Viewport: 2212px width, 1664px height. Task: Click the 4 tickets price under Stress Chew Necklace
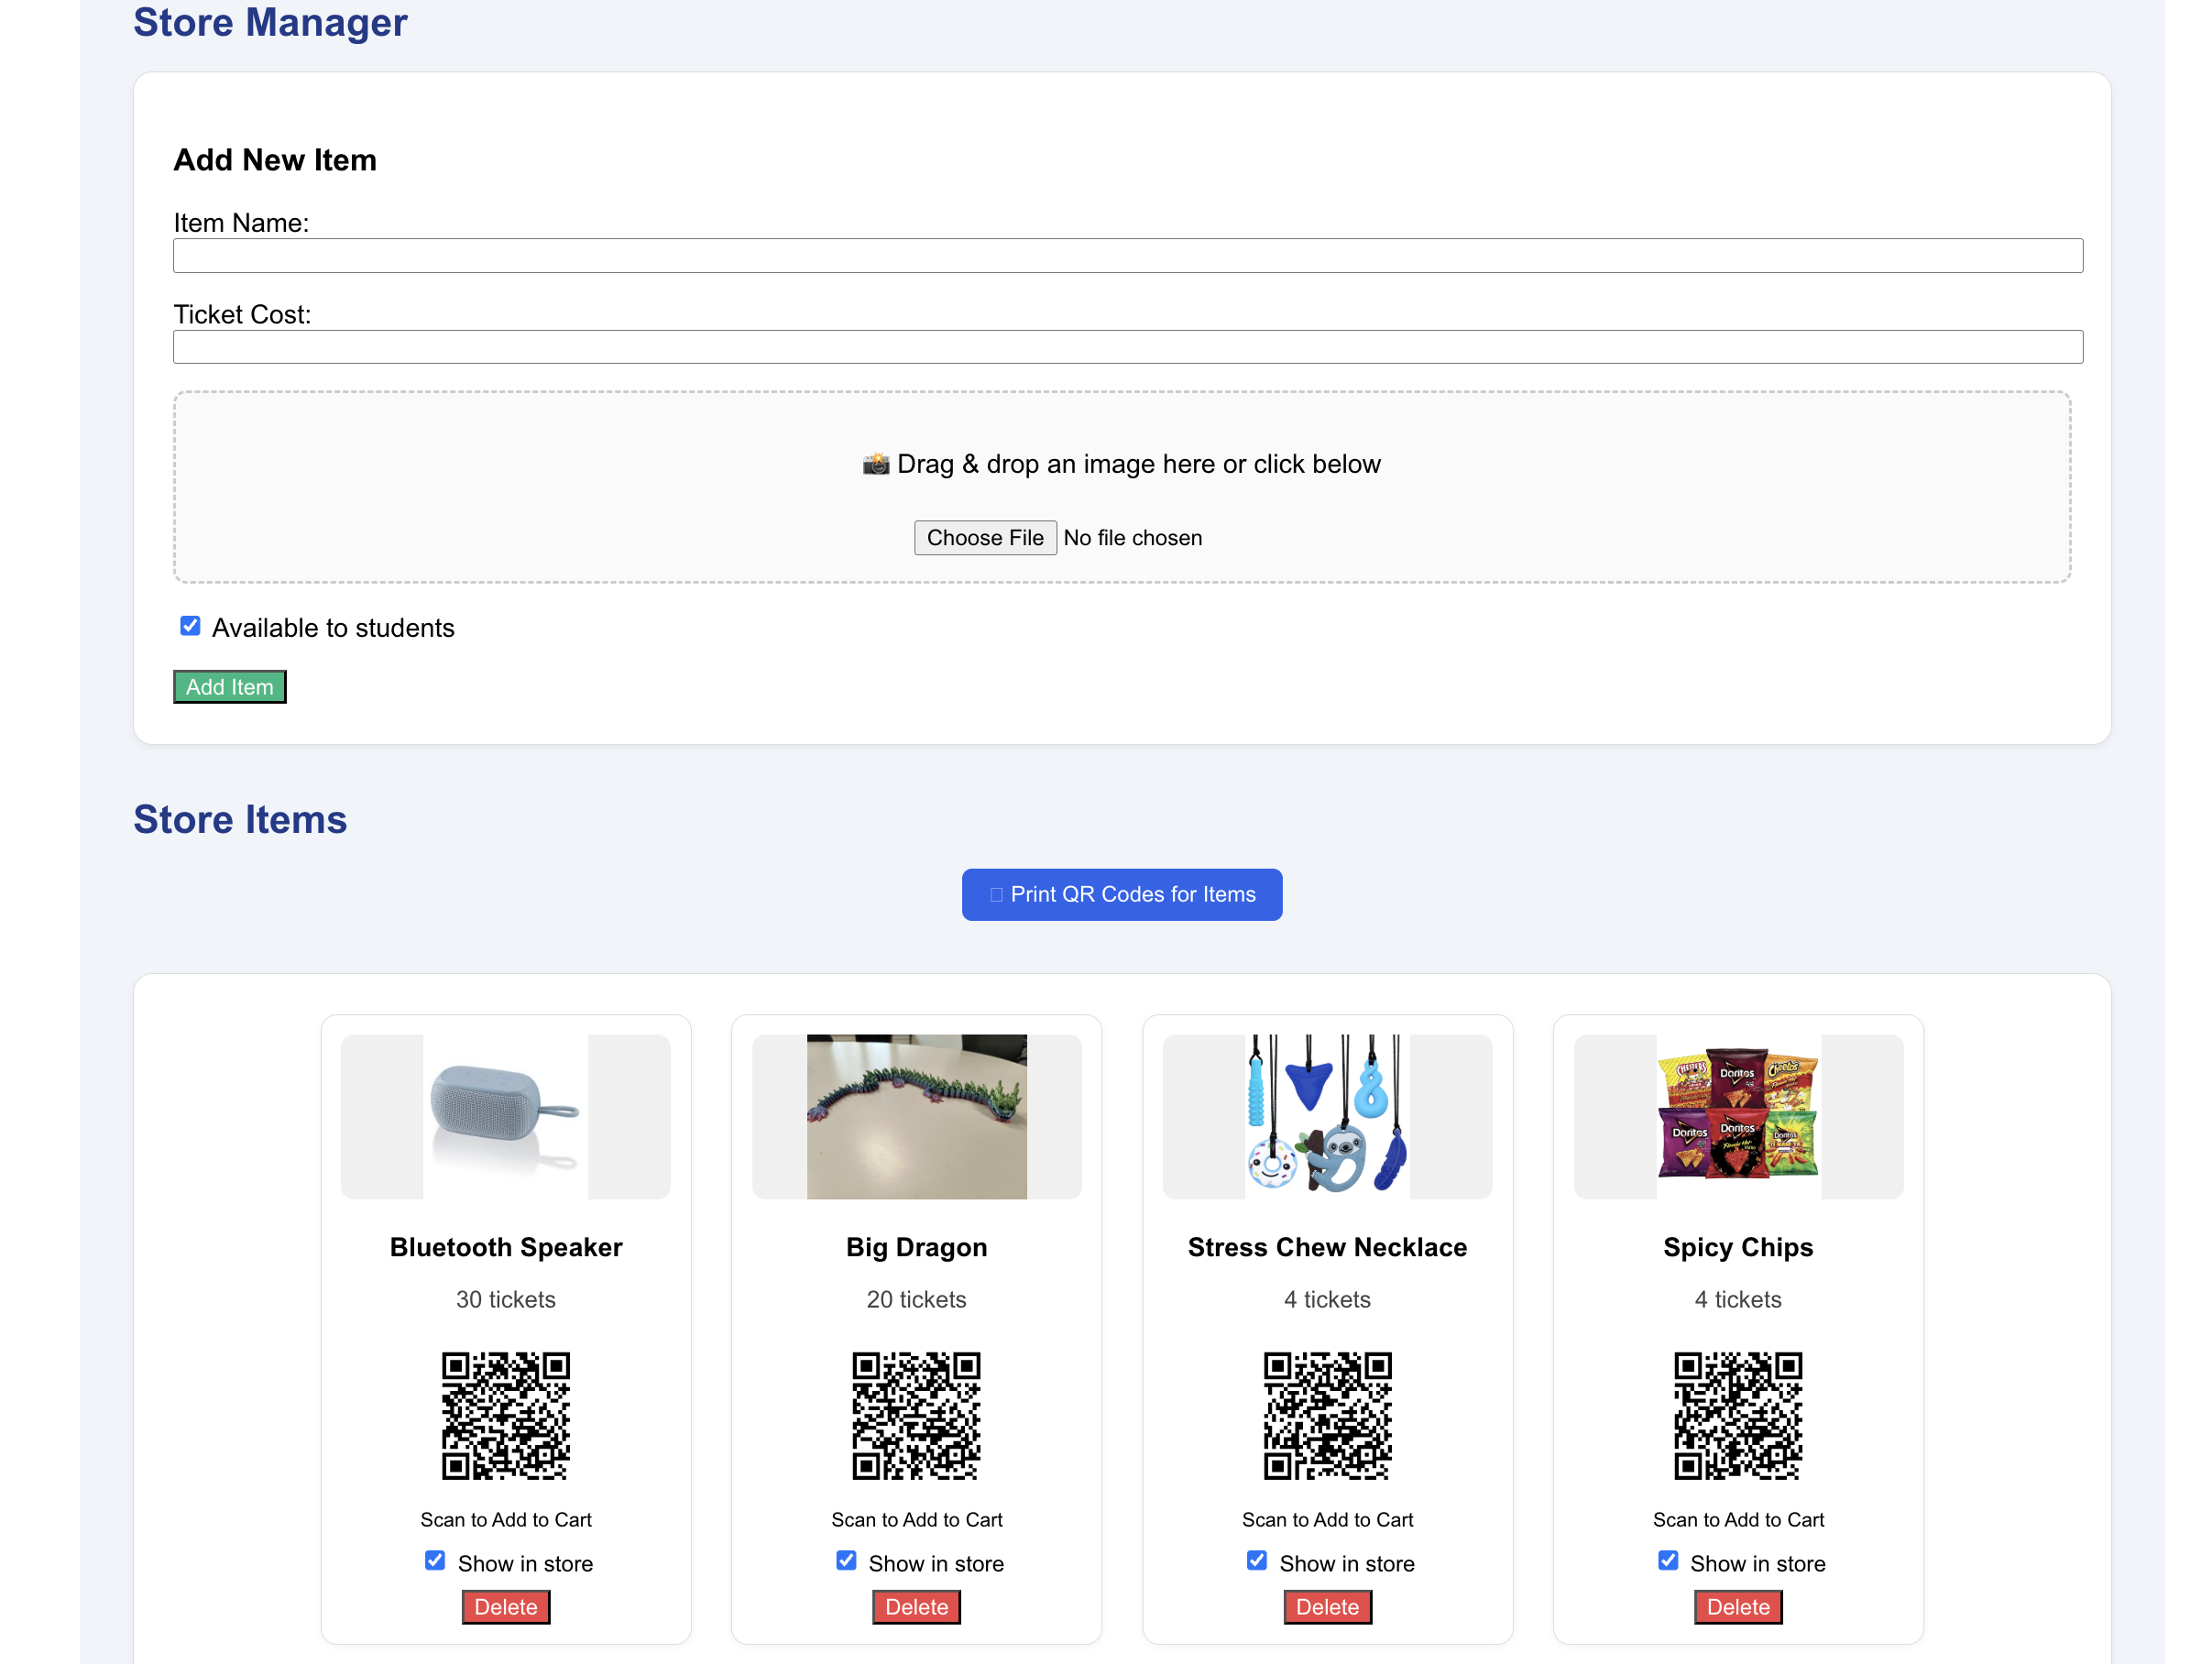pyautogui.click(x=1327, y=1299)
